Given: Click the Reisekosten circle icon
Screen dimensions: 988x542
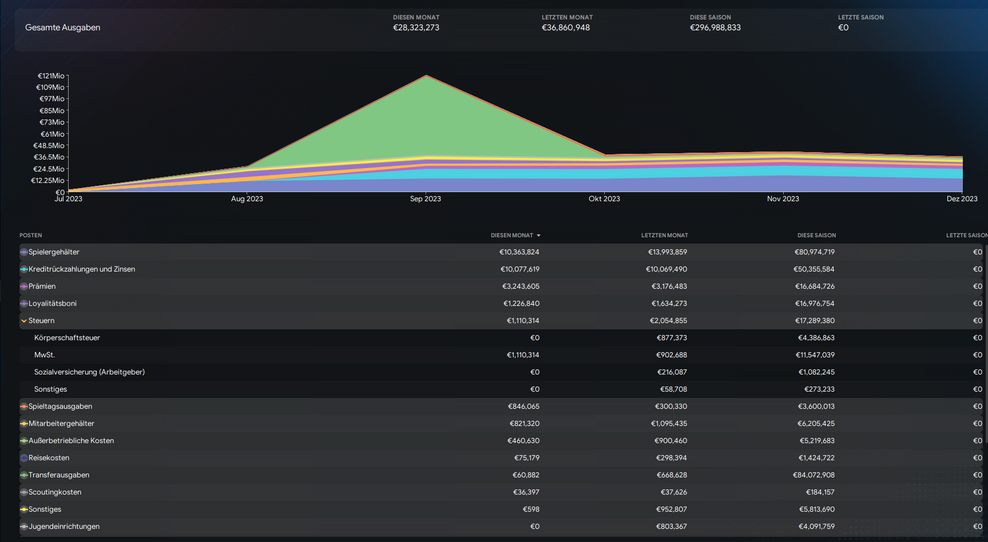Looking at the screenshot, I should [24, 458].
